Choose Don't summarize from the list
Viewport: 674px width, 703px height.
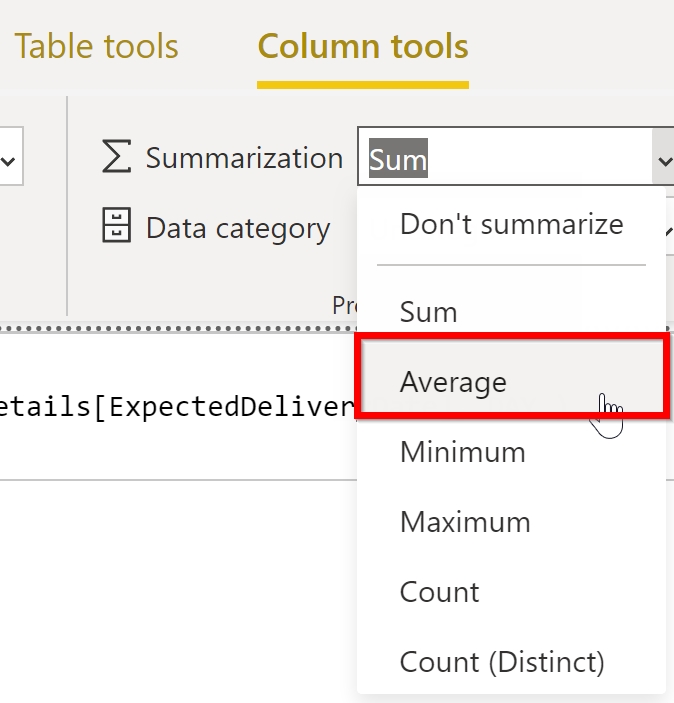coord(511,224)
